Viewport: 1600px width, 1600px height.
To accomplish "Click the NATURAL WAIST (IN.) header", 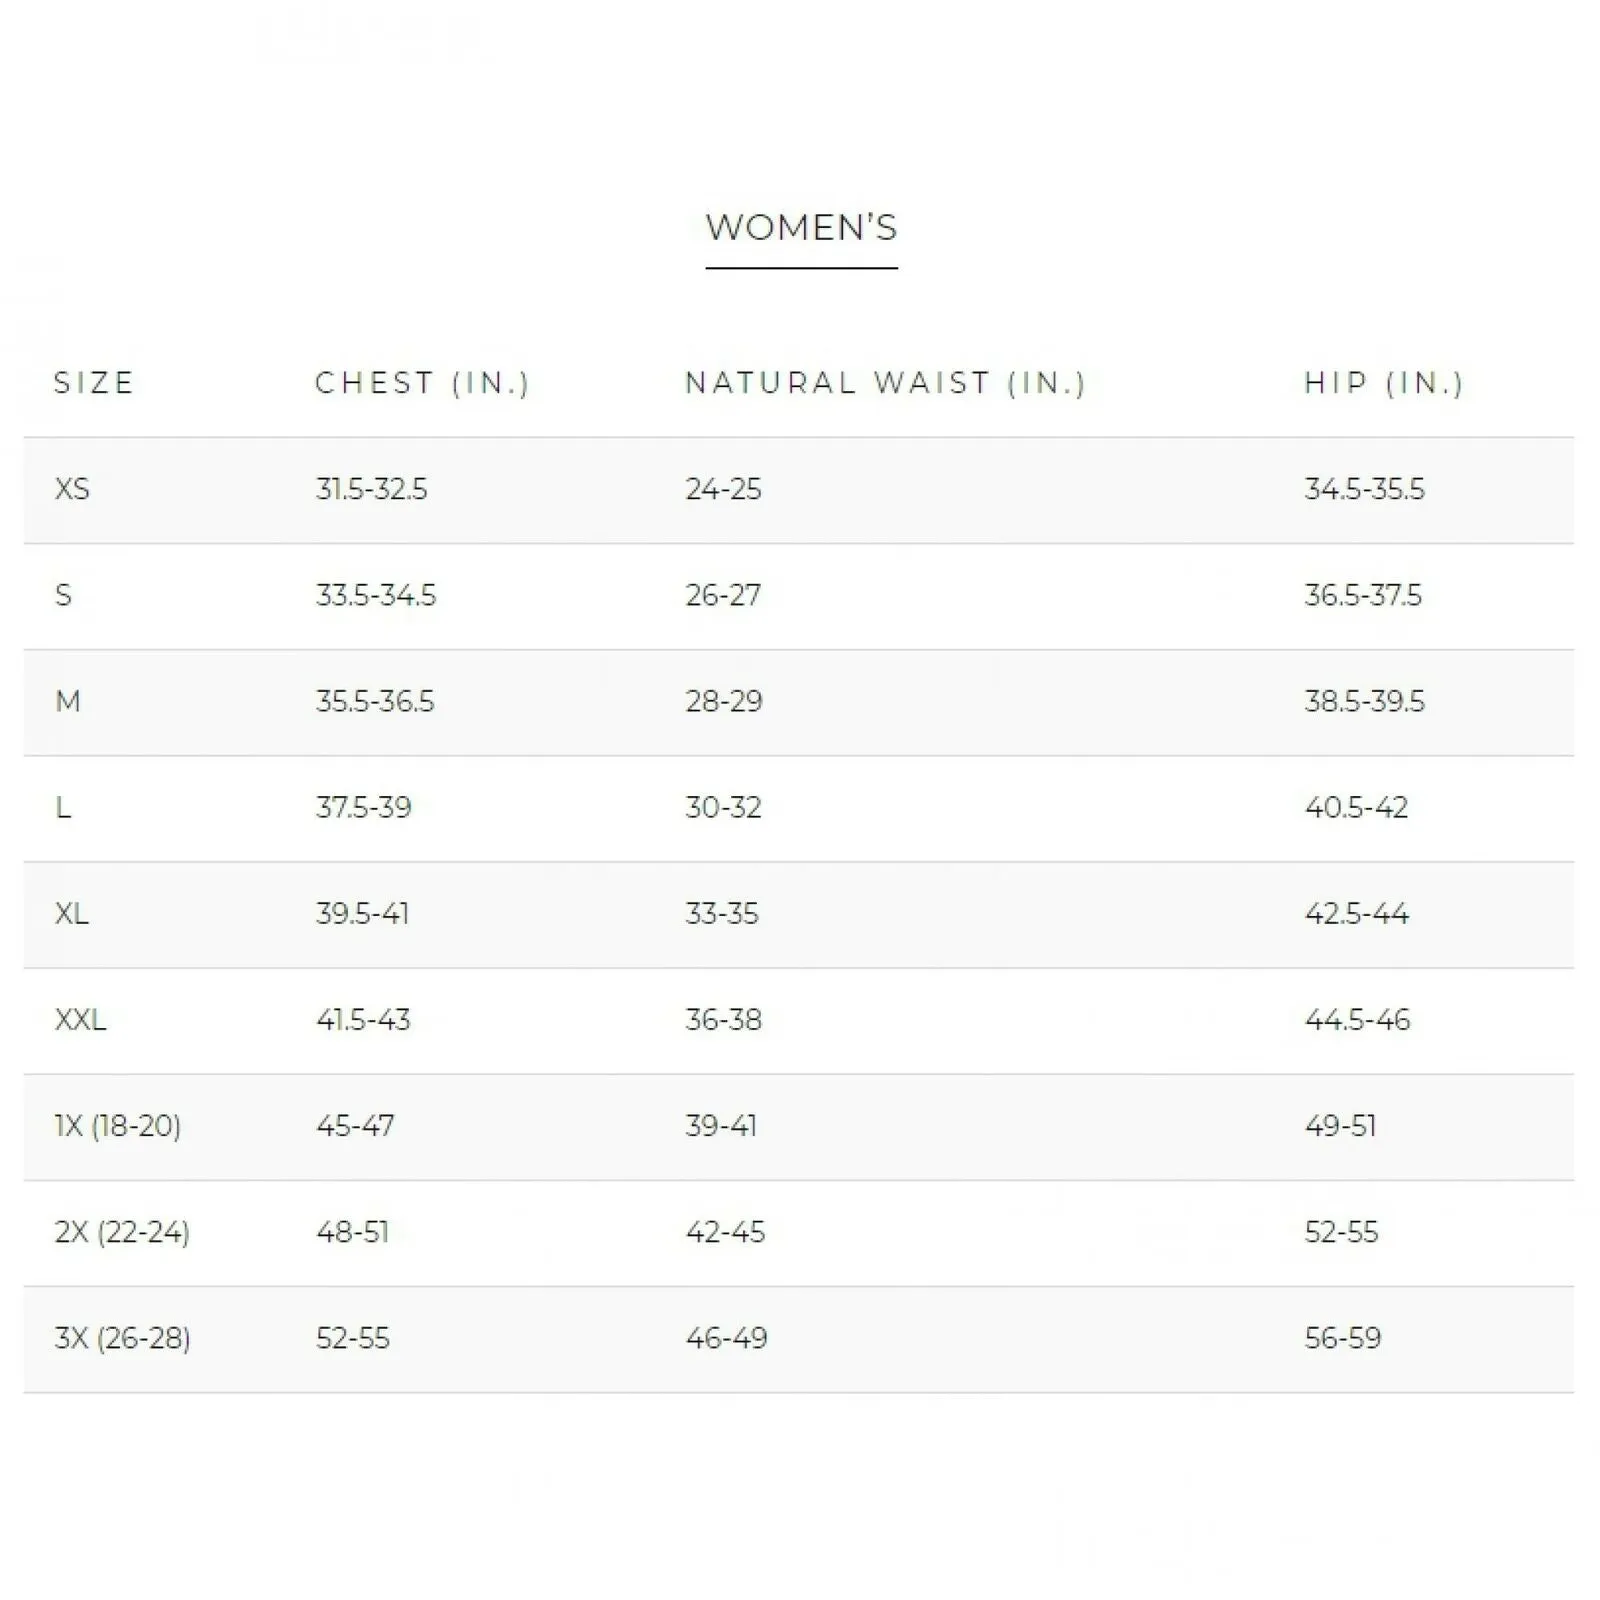I will coord(885,383).
